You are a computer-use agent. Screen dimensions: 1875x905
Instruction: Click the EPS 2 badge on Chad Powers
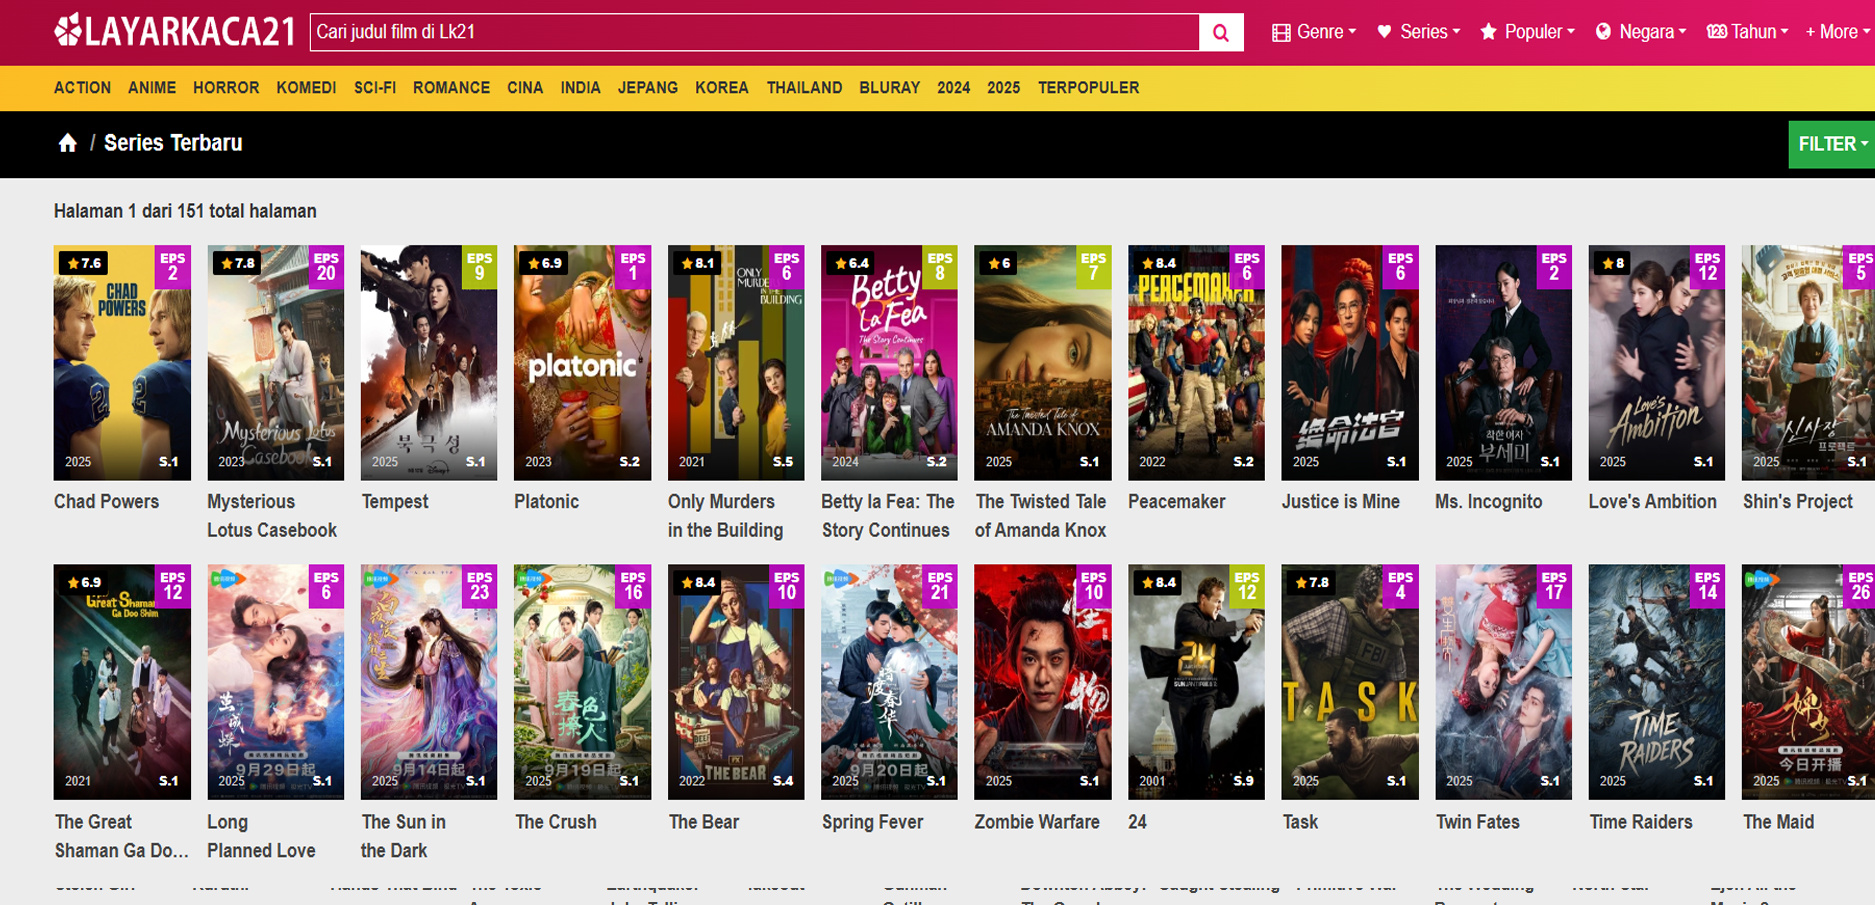173,267
